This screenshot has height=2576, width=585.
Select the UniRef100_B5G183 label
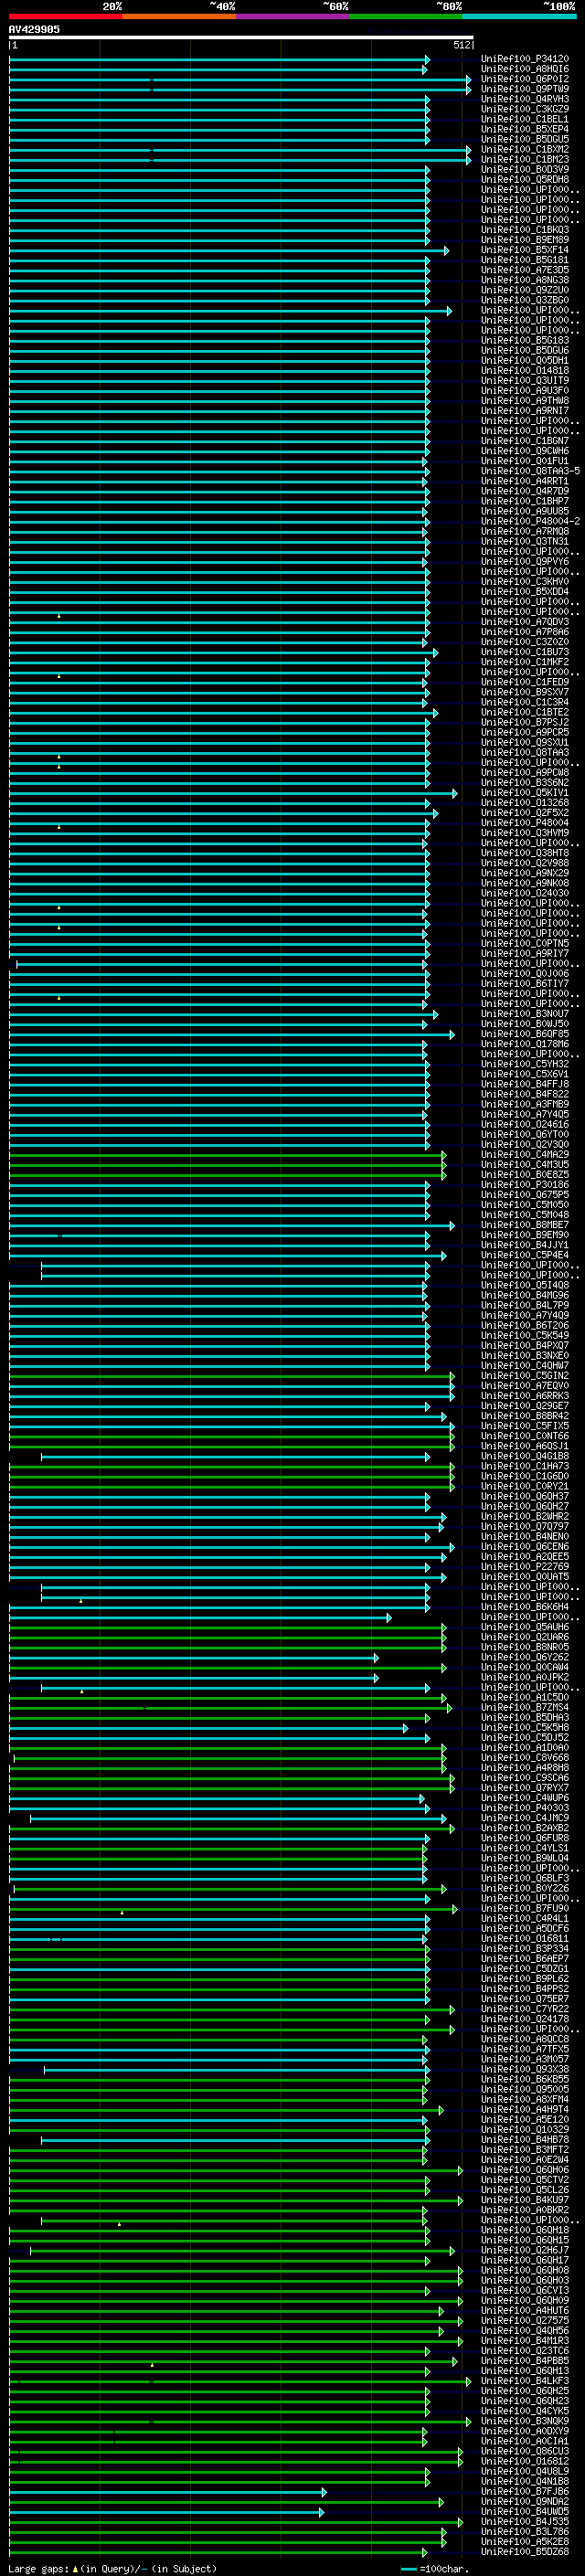525,340
